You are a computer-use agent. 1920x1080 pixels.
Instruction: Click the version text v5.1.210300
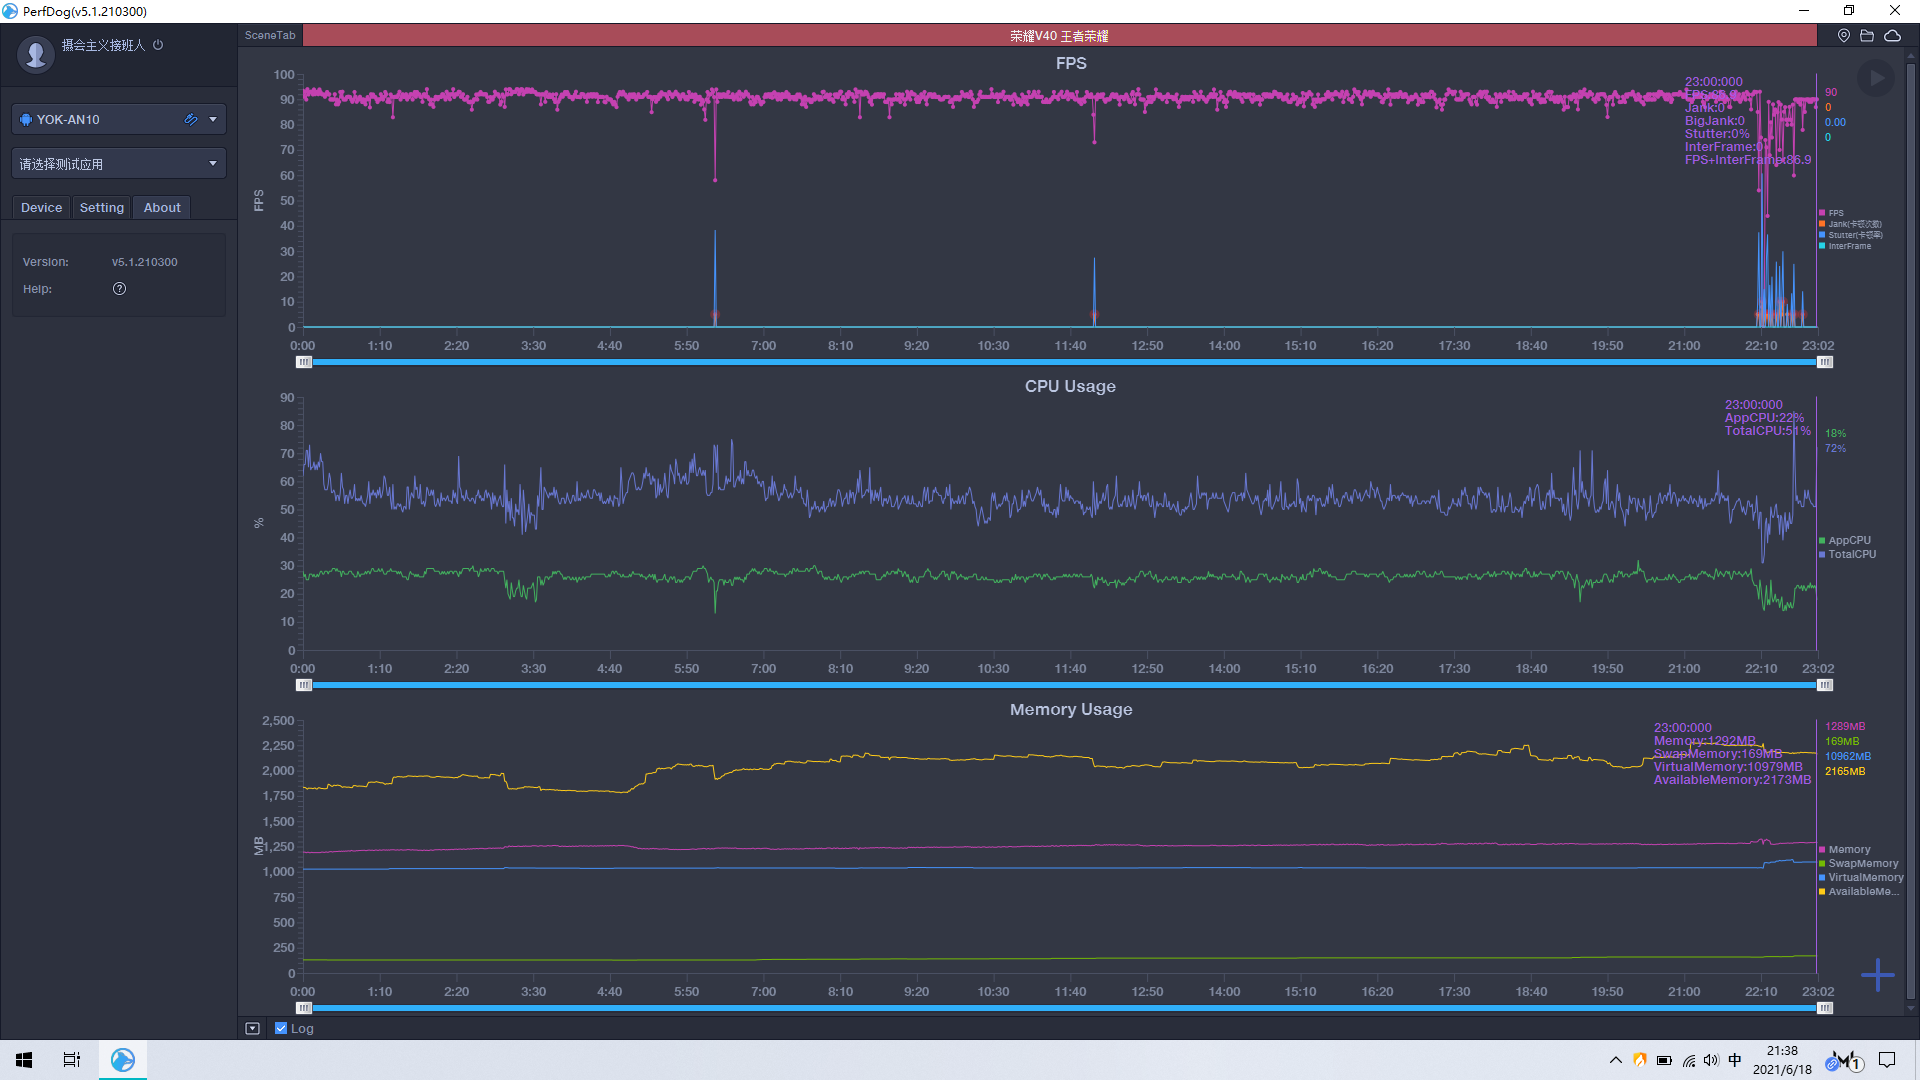click(144, 262)
